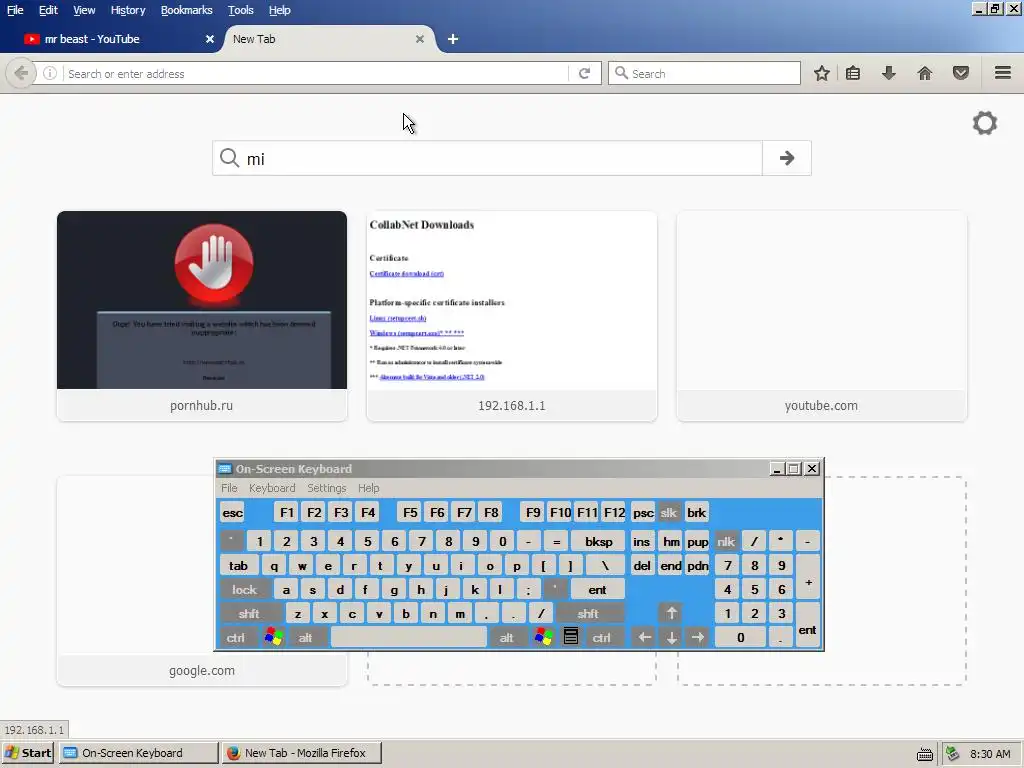The height and width of the screenshot is (768, 1024).
Task: Open the youtube.com tile
Action: [822, 315]
